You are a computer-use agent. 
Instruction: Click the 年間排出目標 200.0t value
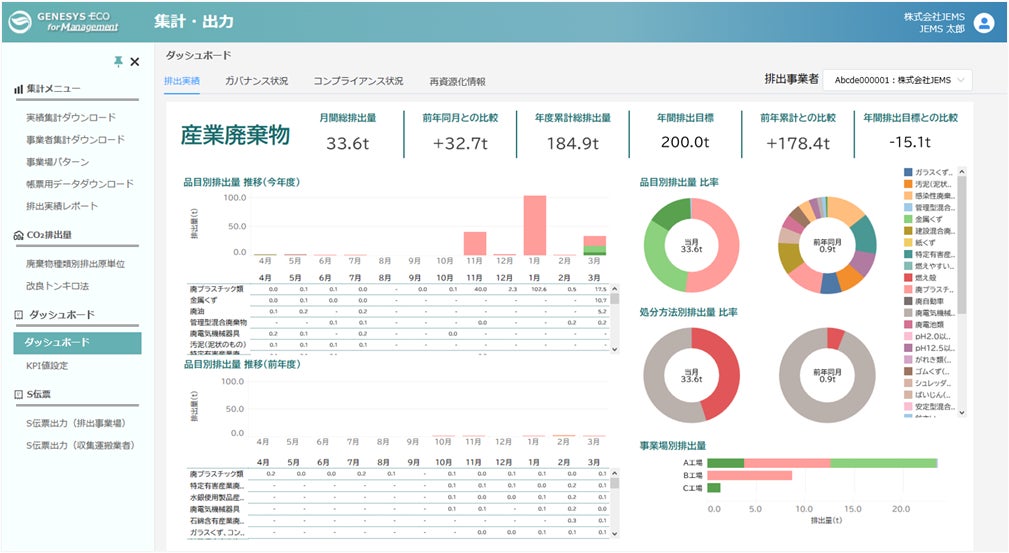(685, 142)
